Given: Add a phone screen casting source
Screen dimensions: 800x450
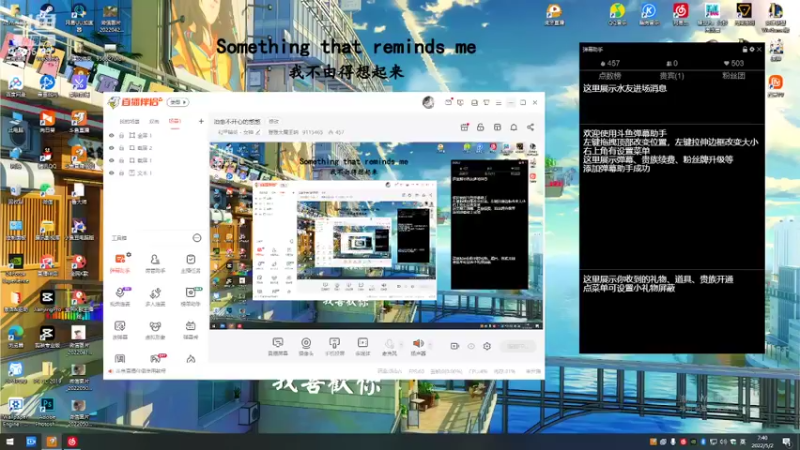Looking at the screenshot, I should 334,346.
